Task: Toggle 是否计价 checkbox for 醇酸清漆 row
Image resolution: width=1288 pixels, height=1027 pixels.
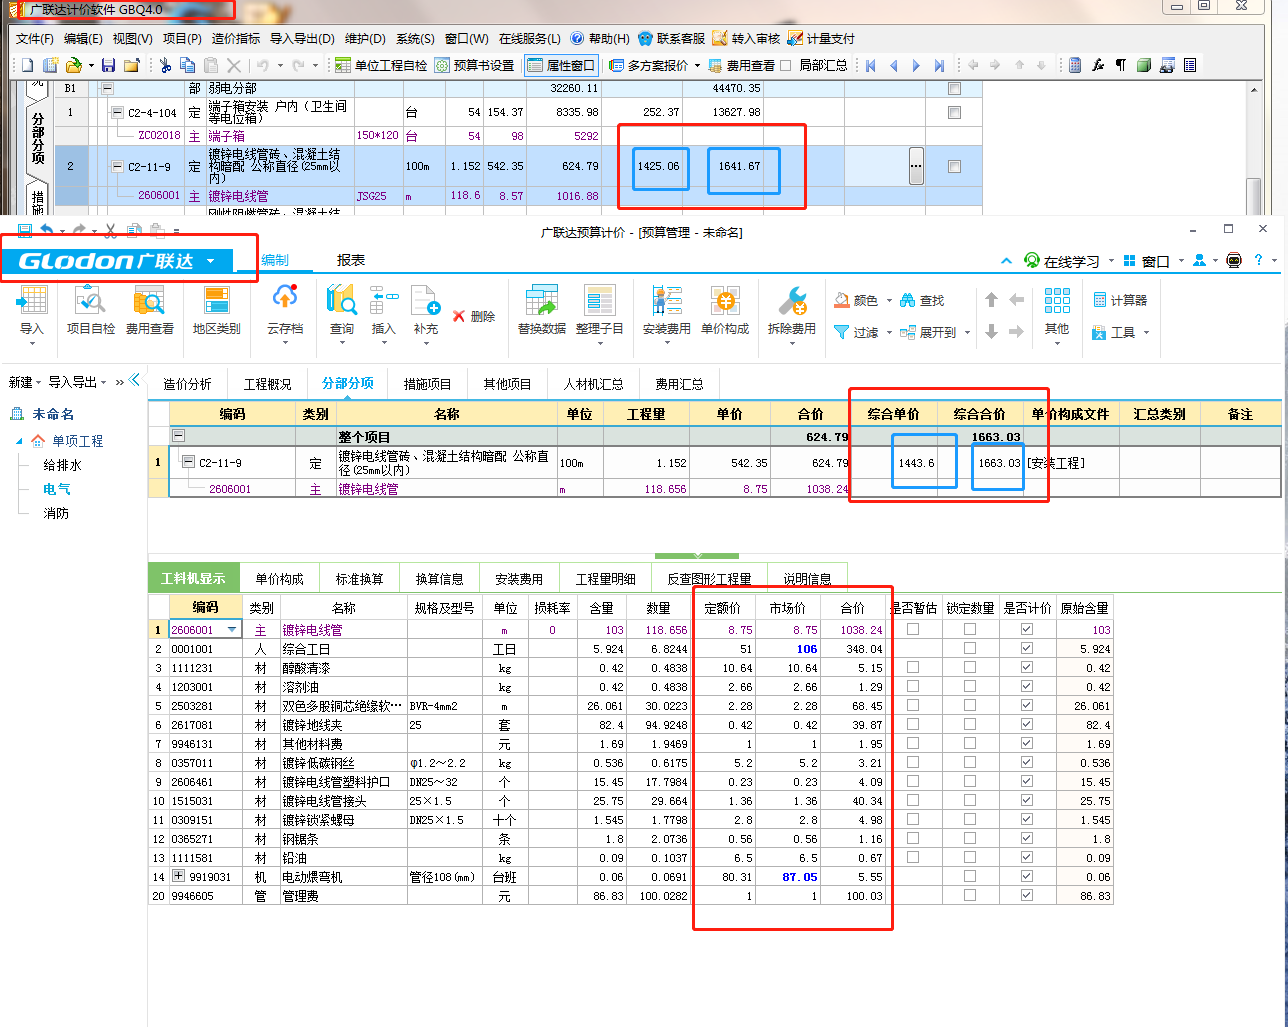Action: (x=1026, y=667)
